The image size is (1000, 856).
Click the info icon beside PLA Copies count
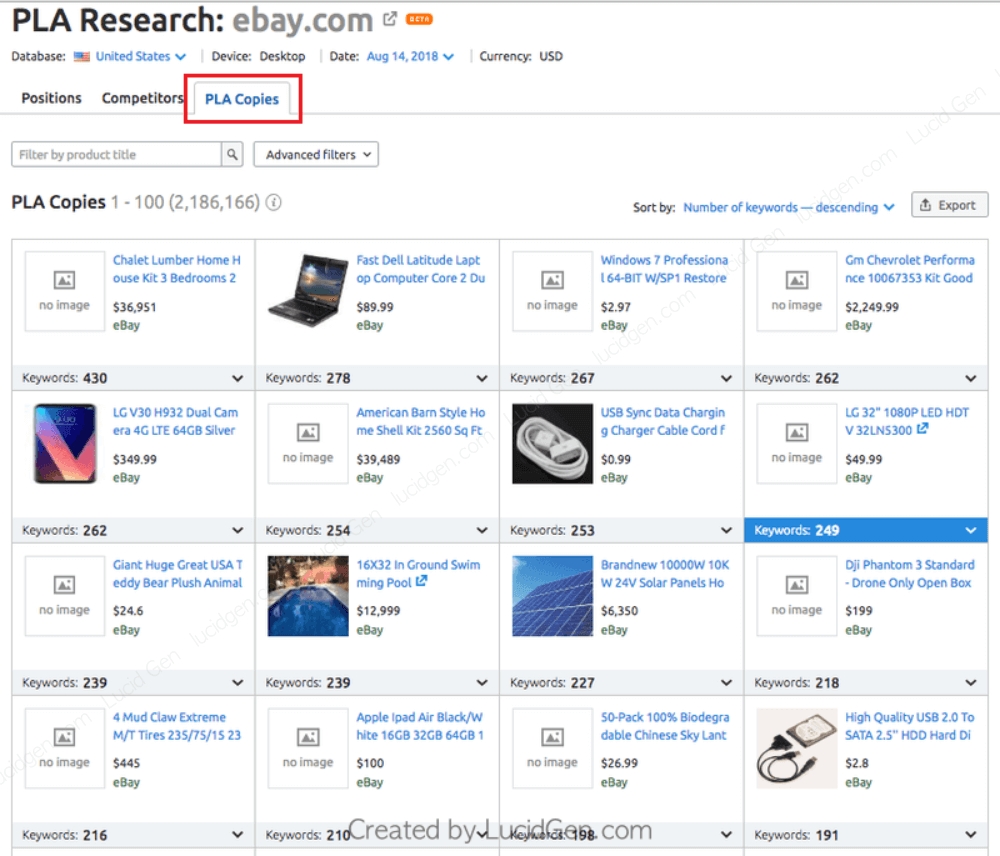273,202
